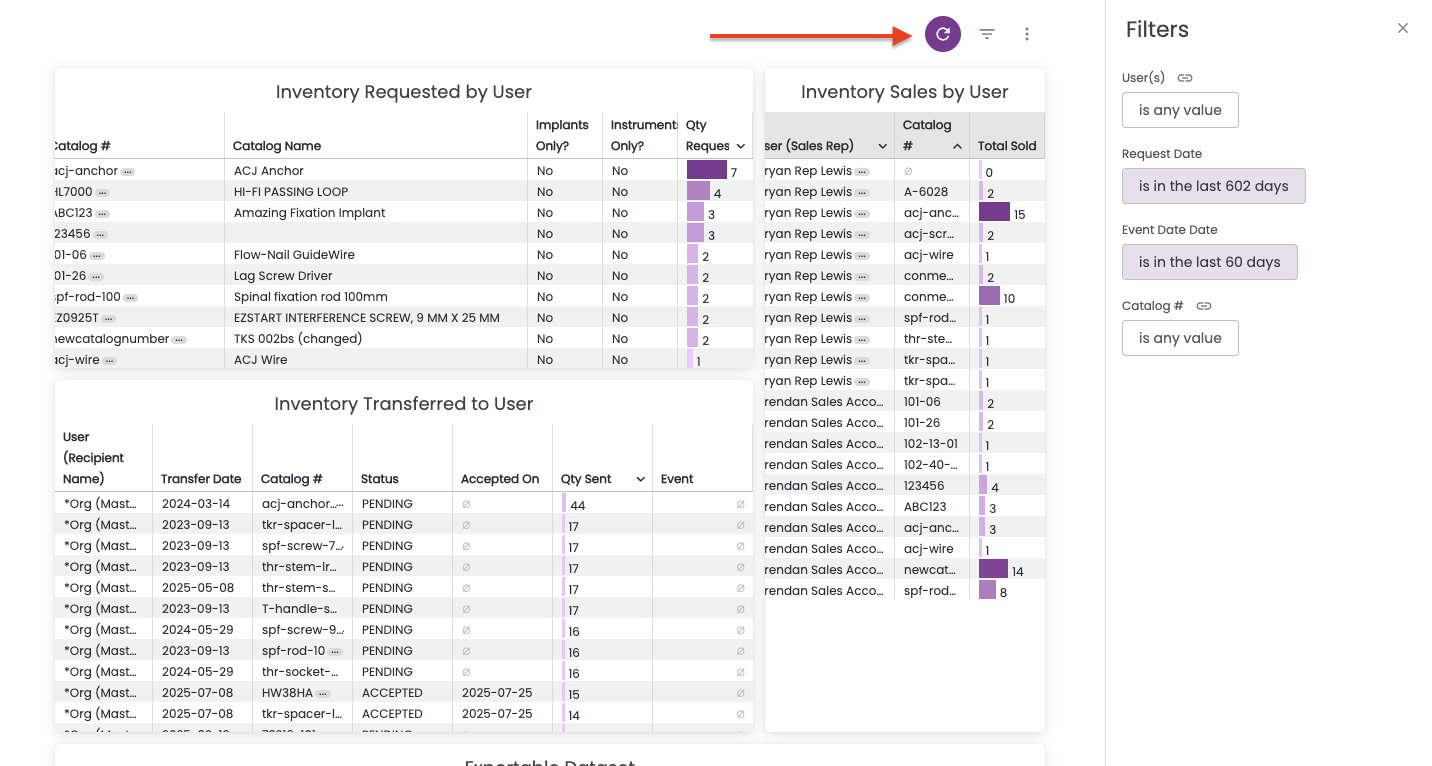The image size is (1432, 766).
Task: Click the link icon beside Catalog # filter
Action: click(1204, 306)
